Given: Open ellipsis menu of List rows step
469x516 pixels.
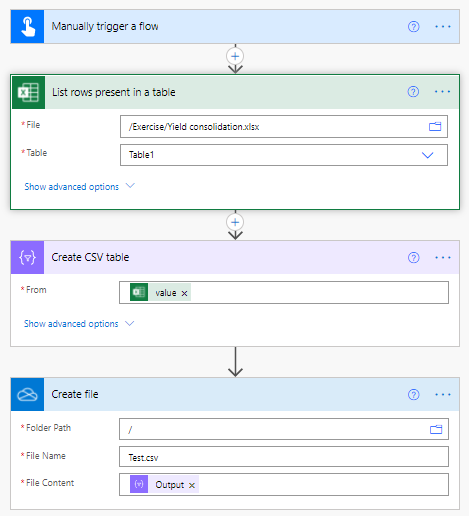Looking at the screenshot, I should click(442, 92).
